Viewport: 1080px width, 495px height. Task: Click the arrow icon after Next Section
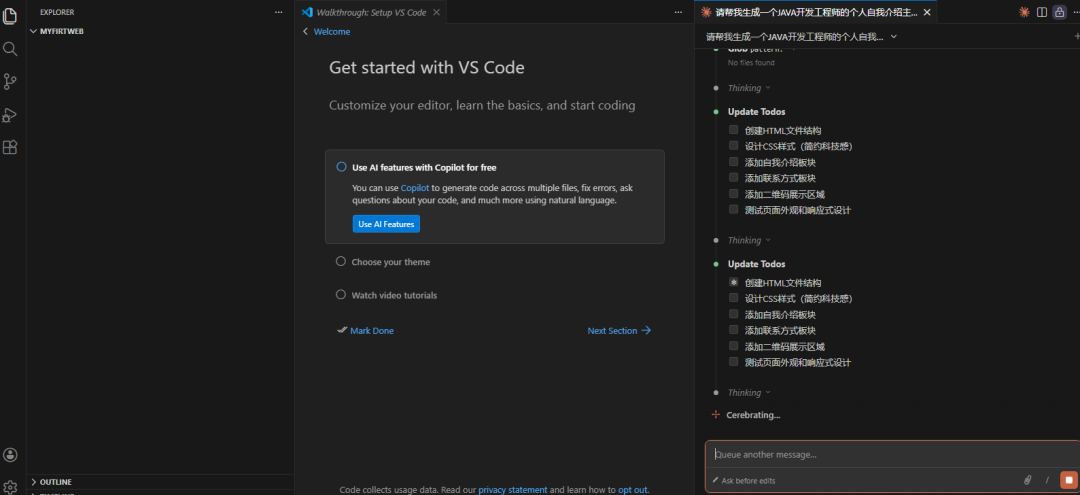tap(646, 330)
